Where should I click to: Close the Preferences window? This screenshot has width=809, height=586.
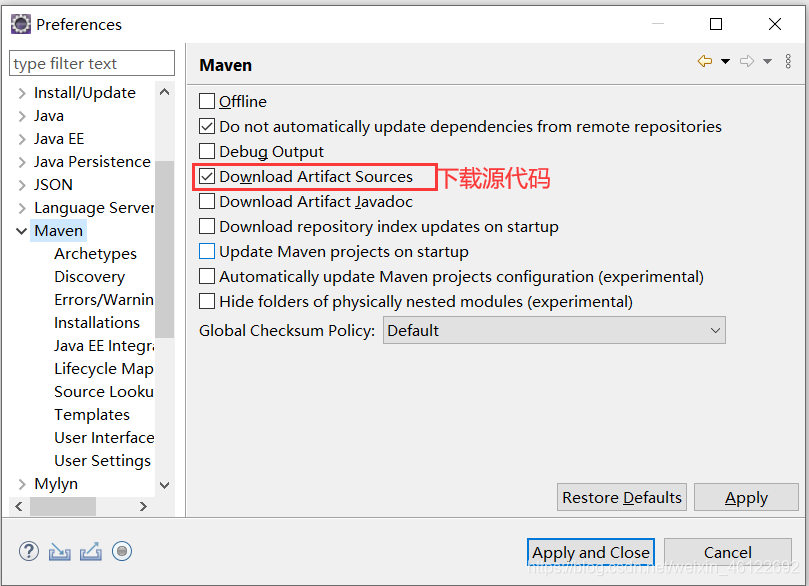point(774,24)
